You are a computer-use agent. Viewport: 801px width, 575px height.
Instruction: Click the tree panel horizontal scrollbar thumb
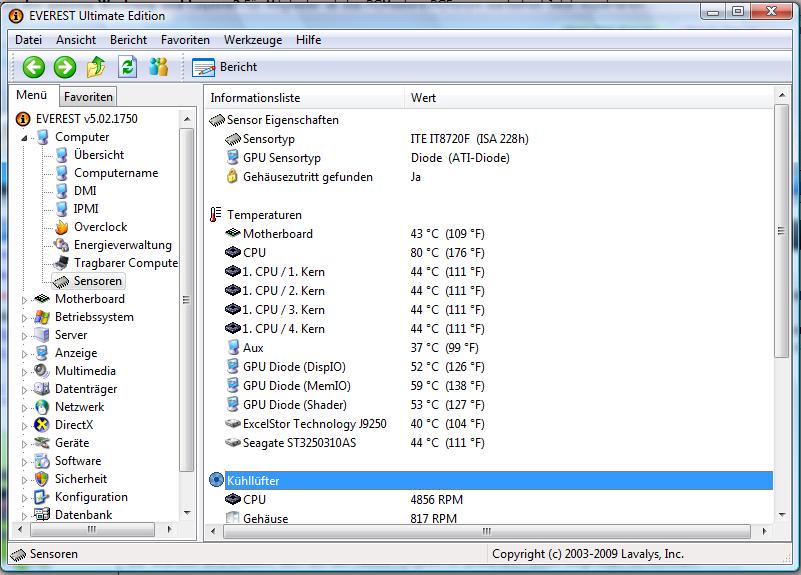tap(92, 530)
